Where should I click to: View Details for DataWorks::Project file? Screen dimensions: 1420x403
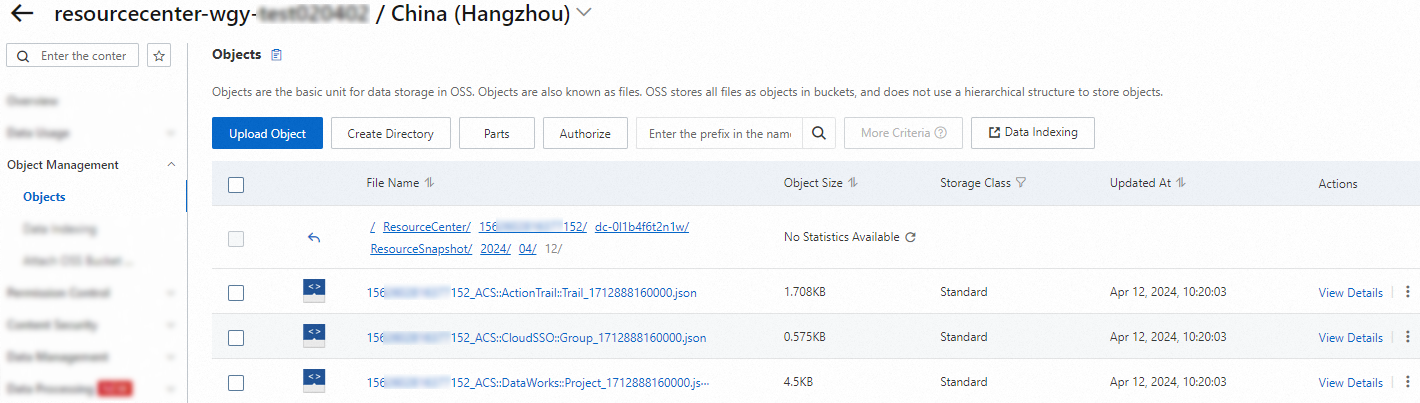click(x=1351, y=383)
